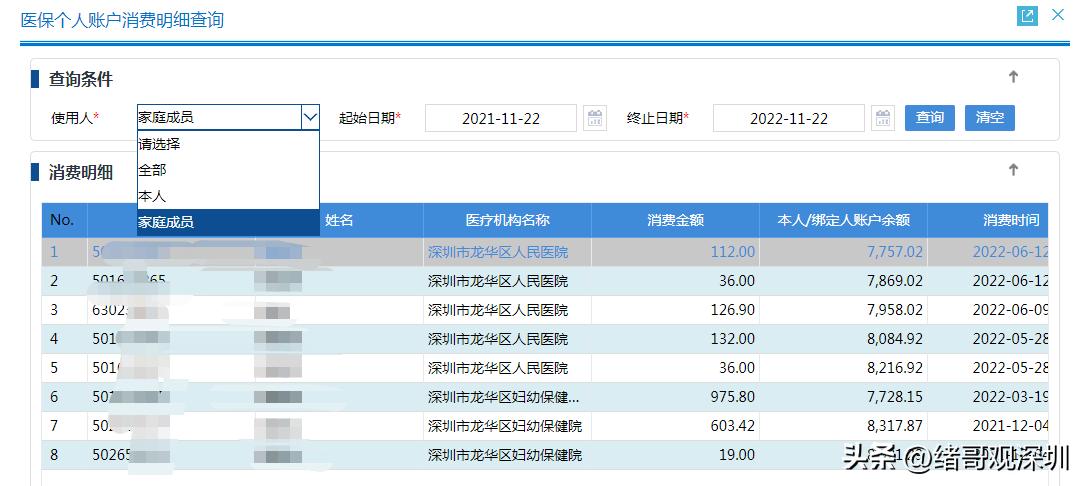Click date 2022-03-19 in row 6
1085x486 pixels.
click(1010, 397)
